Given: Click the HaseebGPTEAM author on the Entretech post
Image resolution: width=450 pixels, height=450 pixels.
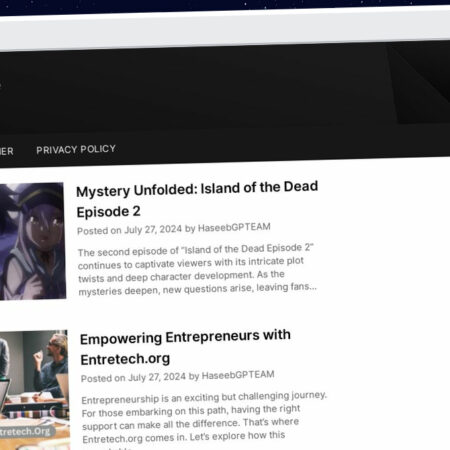Looking at the screenshot, I should (238, 375).
